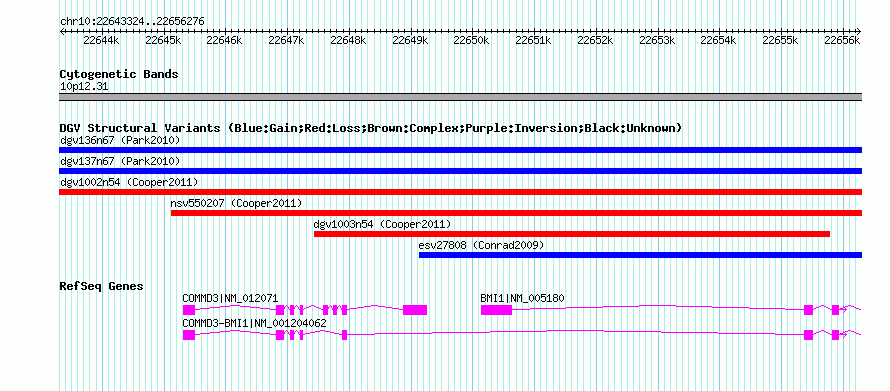890x391 pixels.
Task: Click the 22654k ruler tick label
Action: (x=718, y=40)
